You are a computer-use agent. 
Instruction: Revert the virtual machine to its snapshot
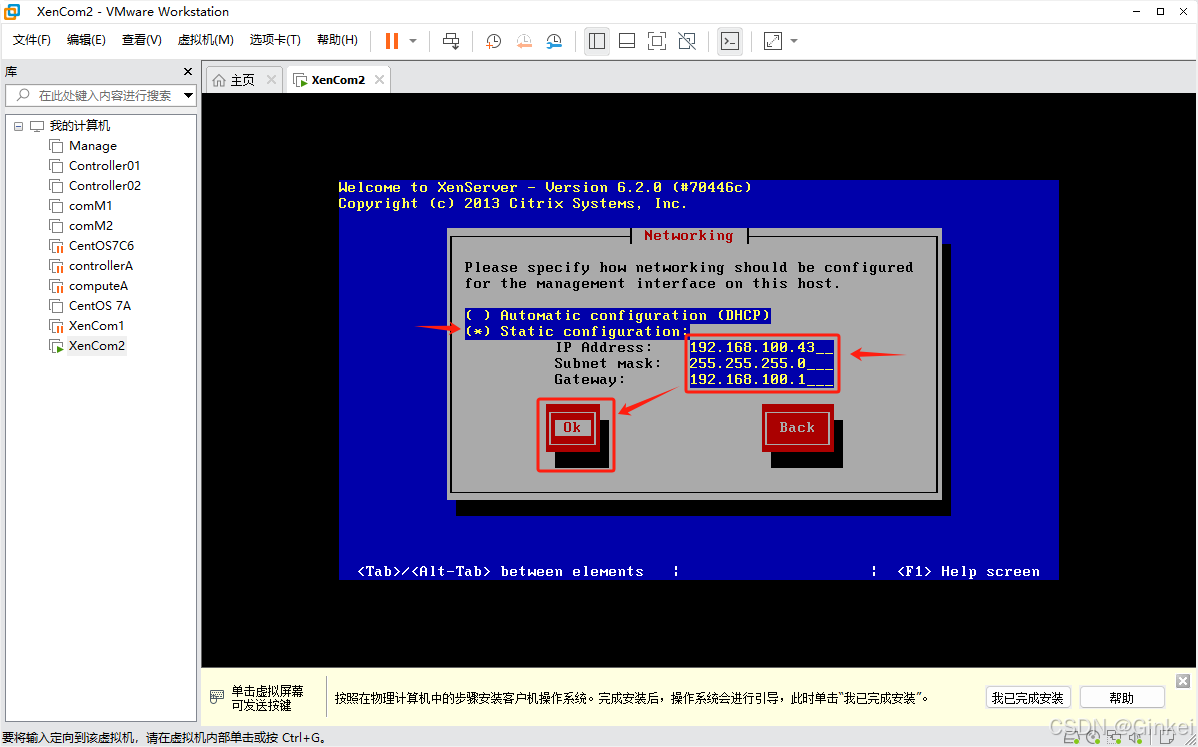point(524,41)
